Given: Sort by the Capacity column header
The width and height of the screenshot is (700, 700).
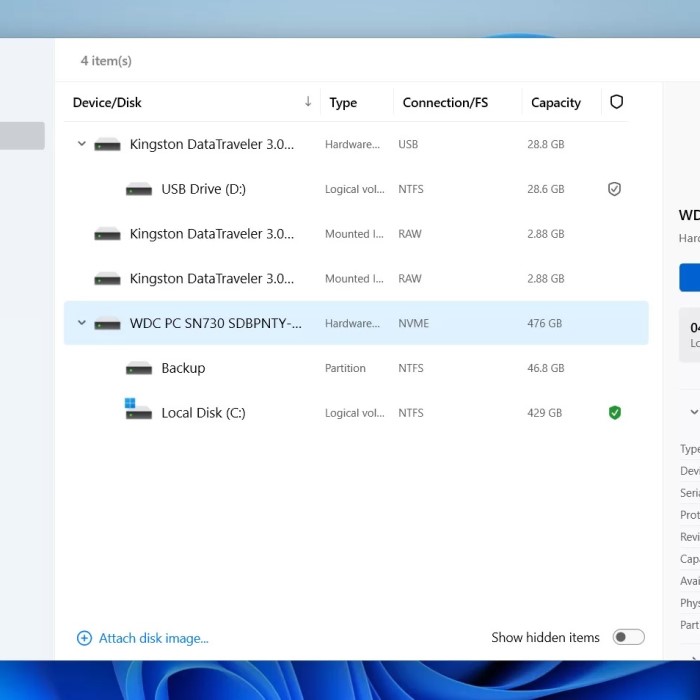Looking at the screenshot, I should click(556, 103).
